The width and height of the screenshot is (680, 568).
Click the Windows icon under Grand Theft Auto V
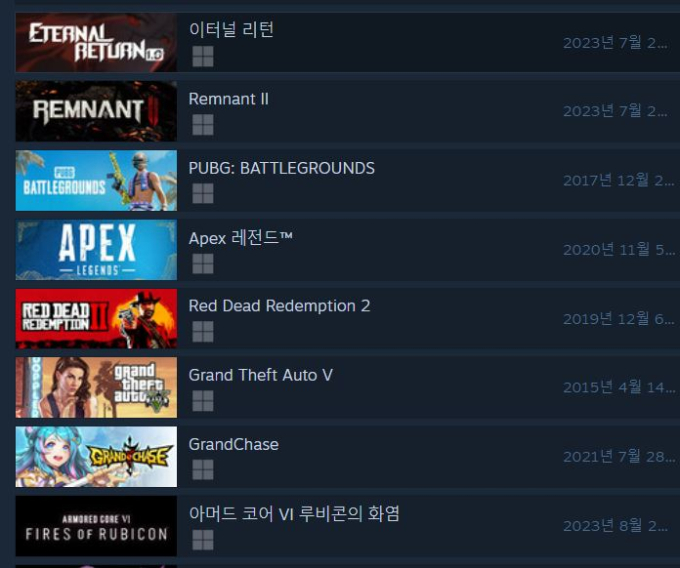203,401
